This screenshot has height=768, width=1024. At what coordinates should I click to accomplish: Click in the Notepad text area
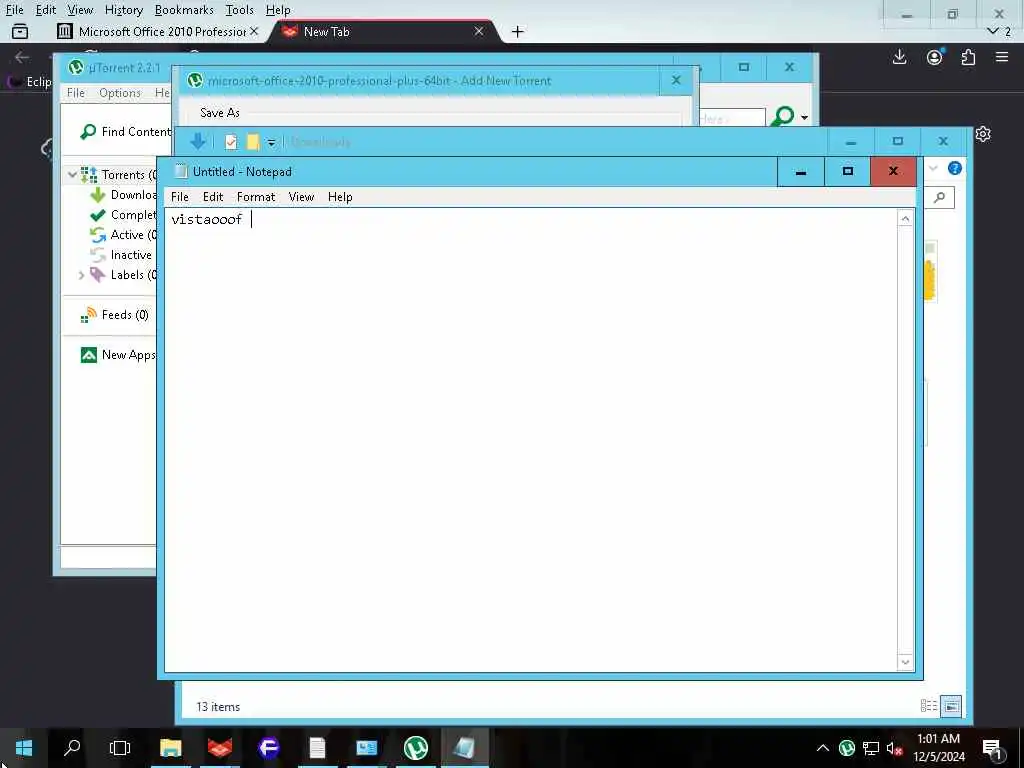(x=530, y=440)
